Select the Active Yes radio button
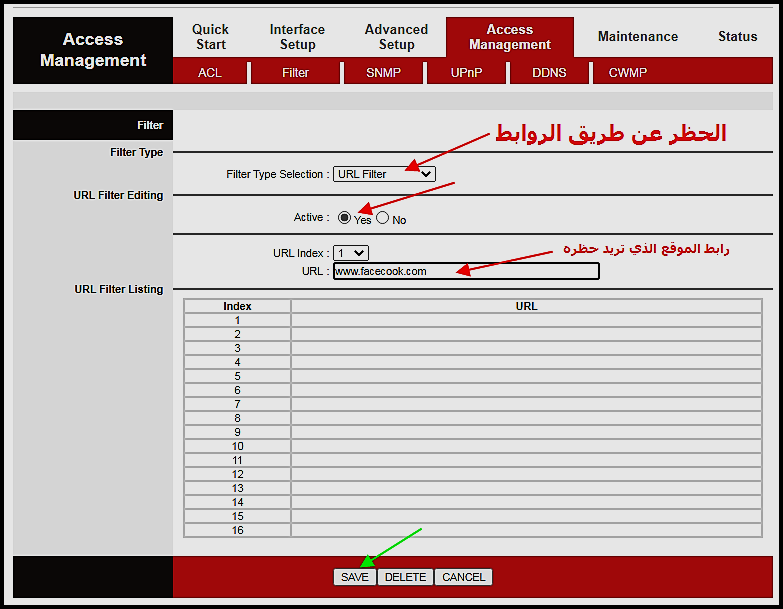This screenshot has height=609, width=783. (345, 218)
